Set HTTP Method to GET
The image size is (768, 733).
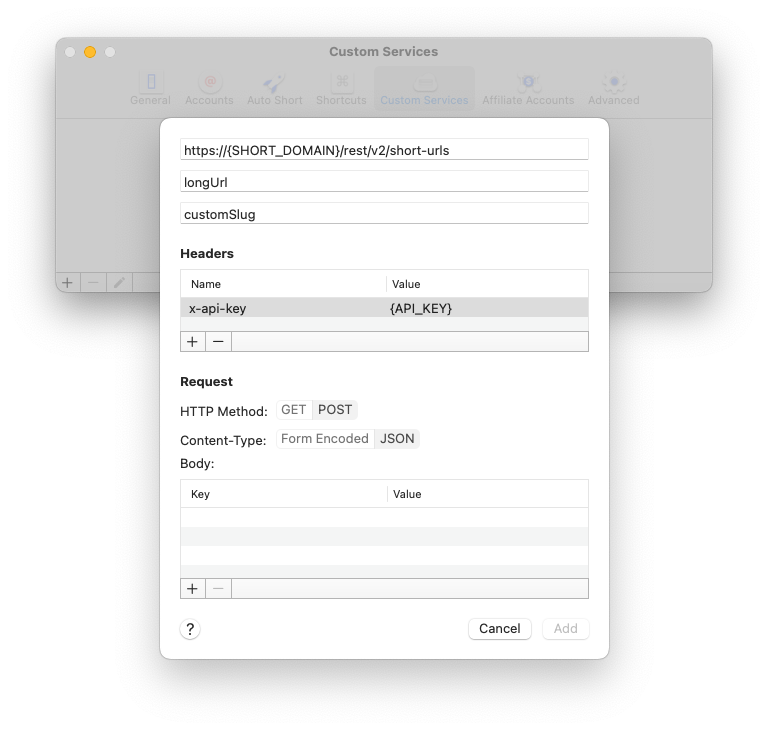coord(294,410)
